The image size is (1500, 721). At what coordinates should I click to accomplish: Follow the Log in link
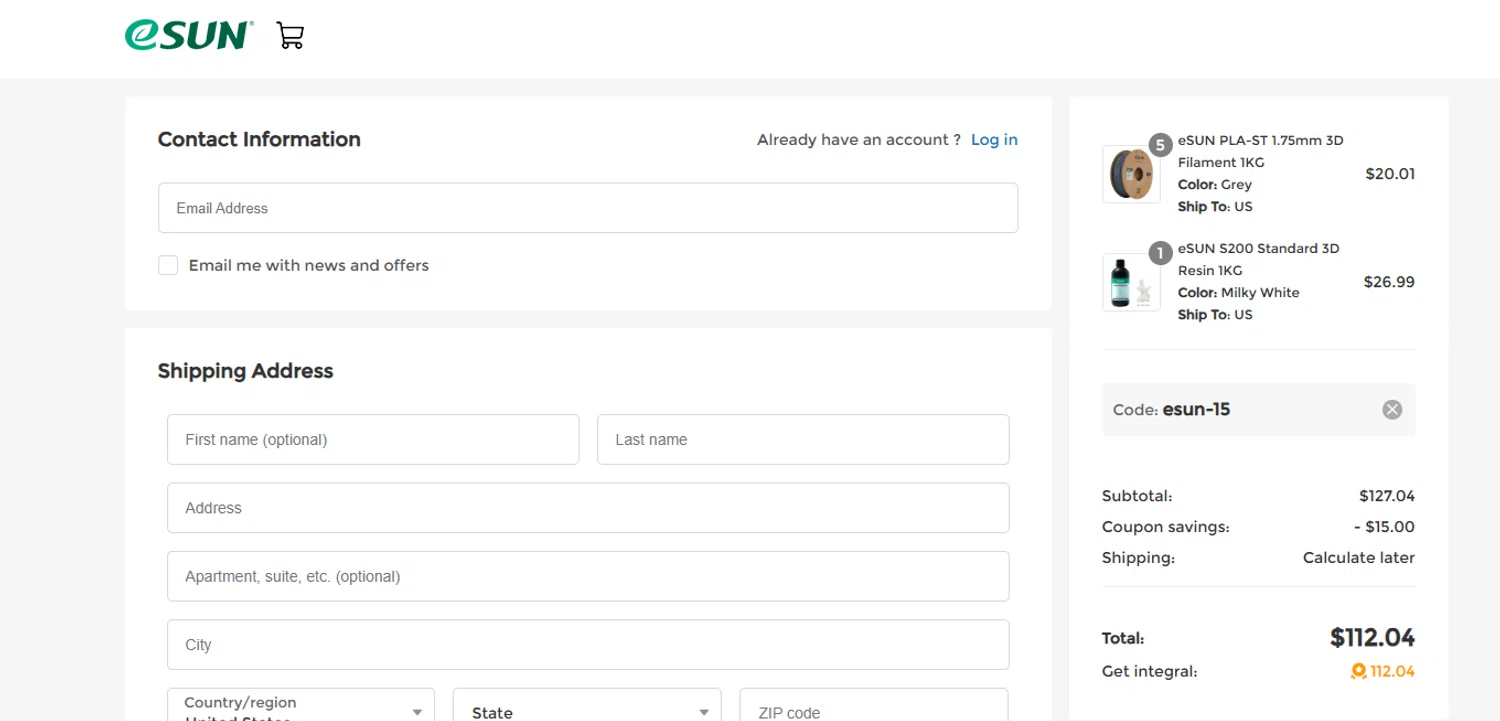click(x=994, y=139)
